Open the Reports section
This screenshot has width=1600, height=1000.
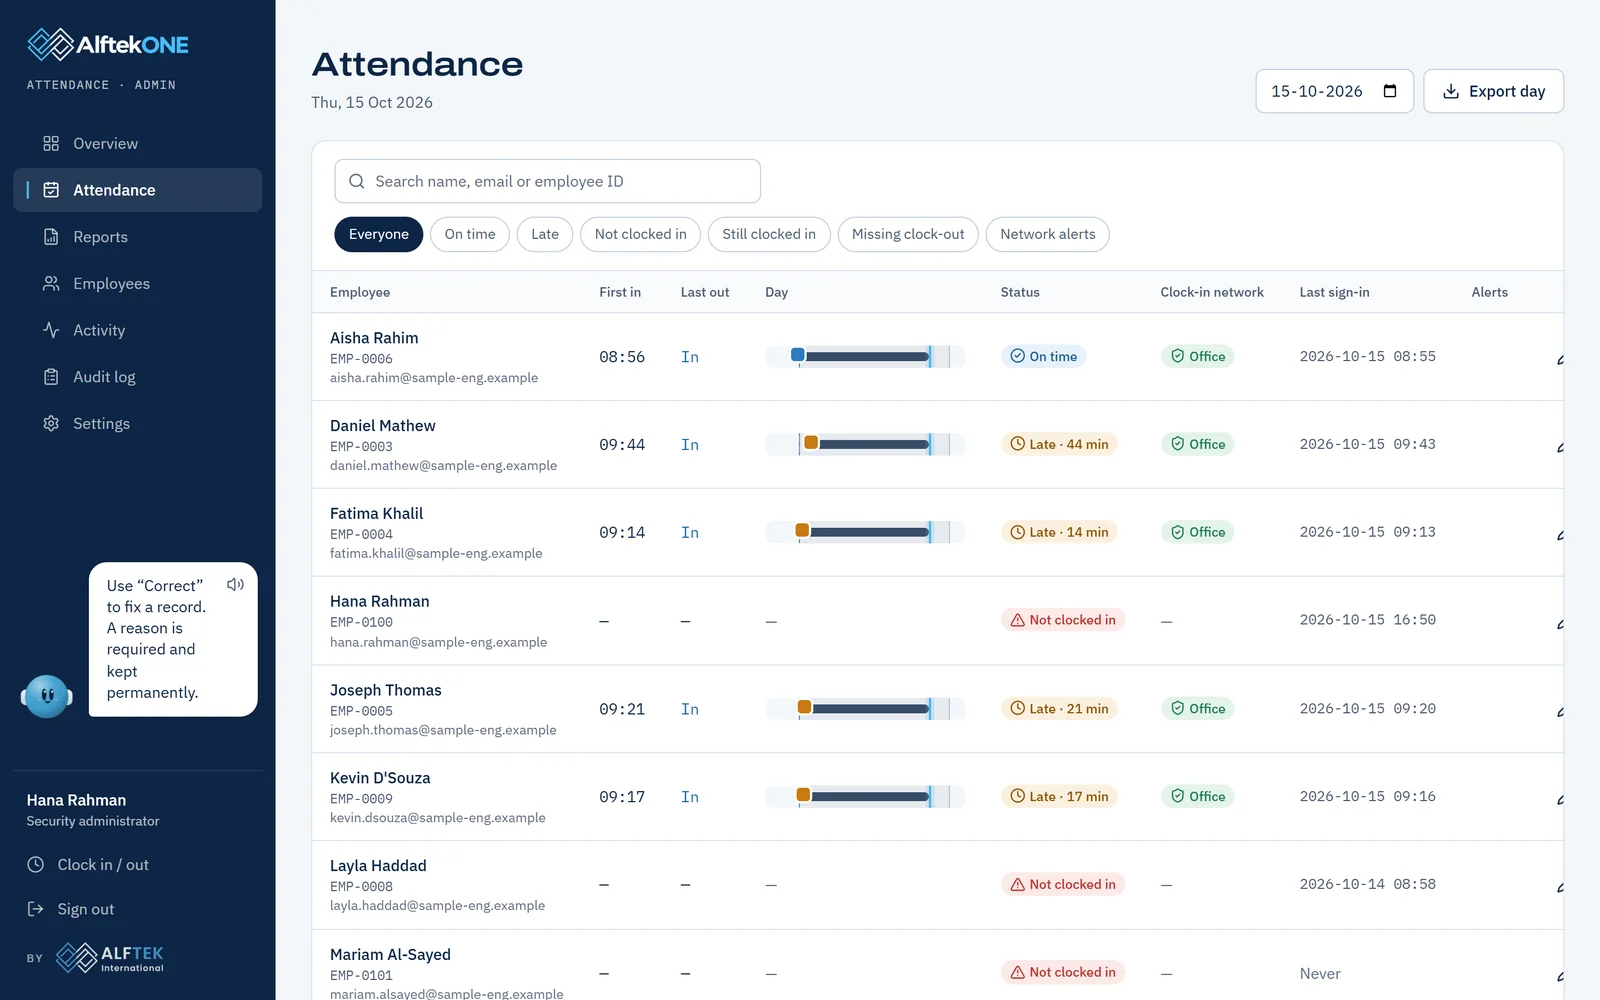click(137, 237)
